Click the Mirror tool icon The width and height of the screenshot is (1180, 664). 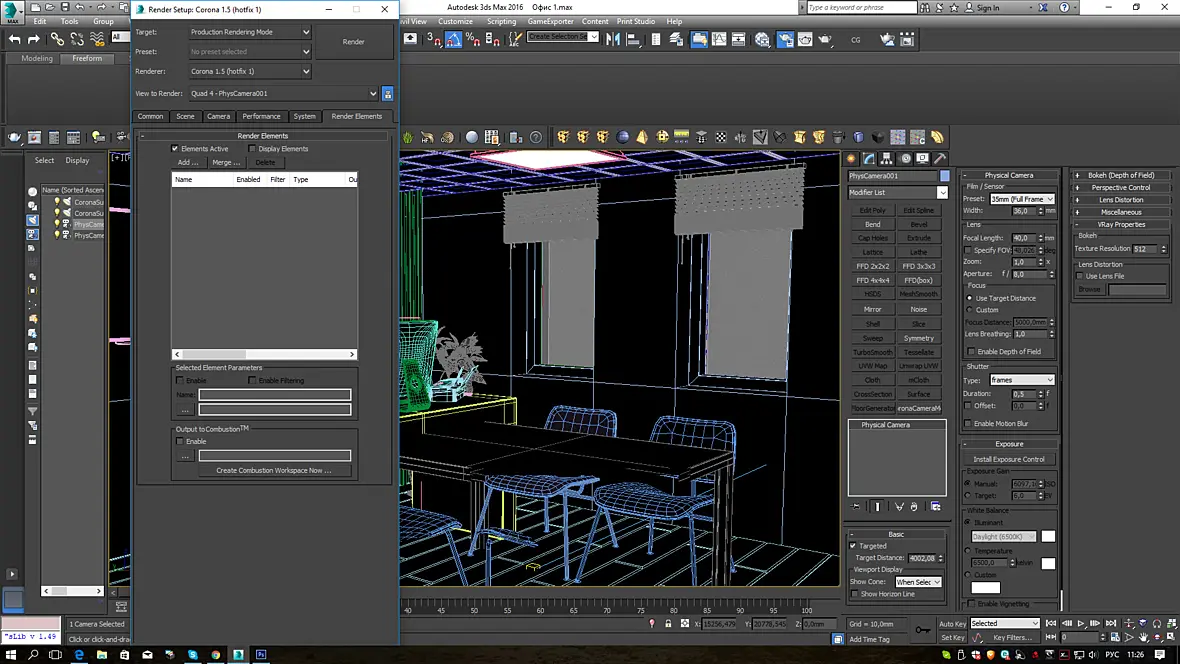pyautogui.click(x=613, y=39)
